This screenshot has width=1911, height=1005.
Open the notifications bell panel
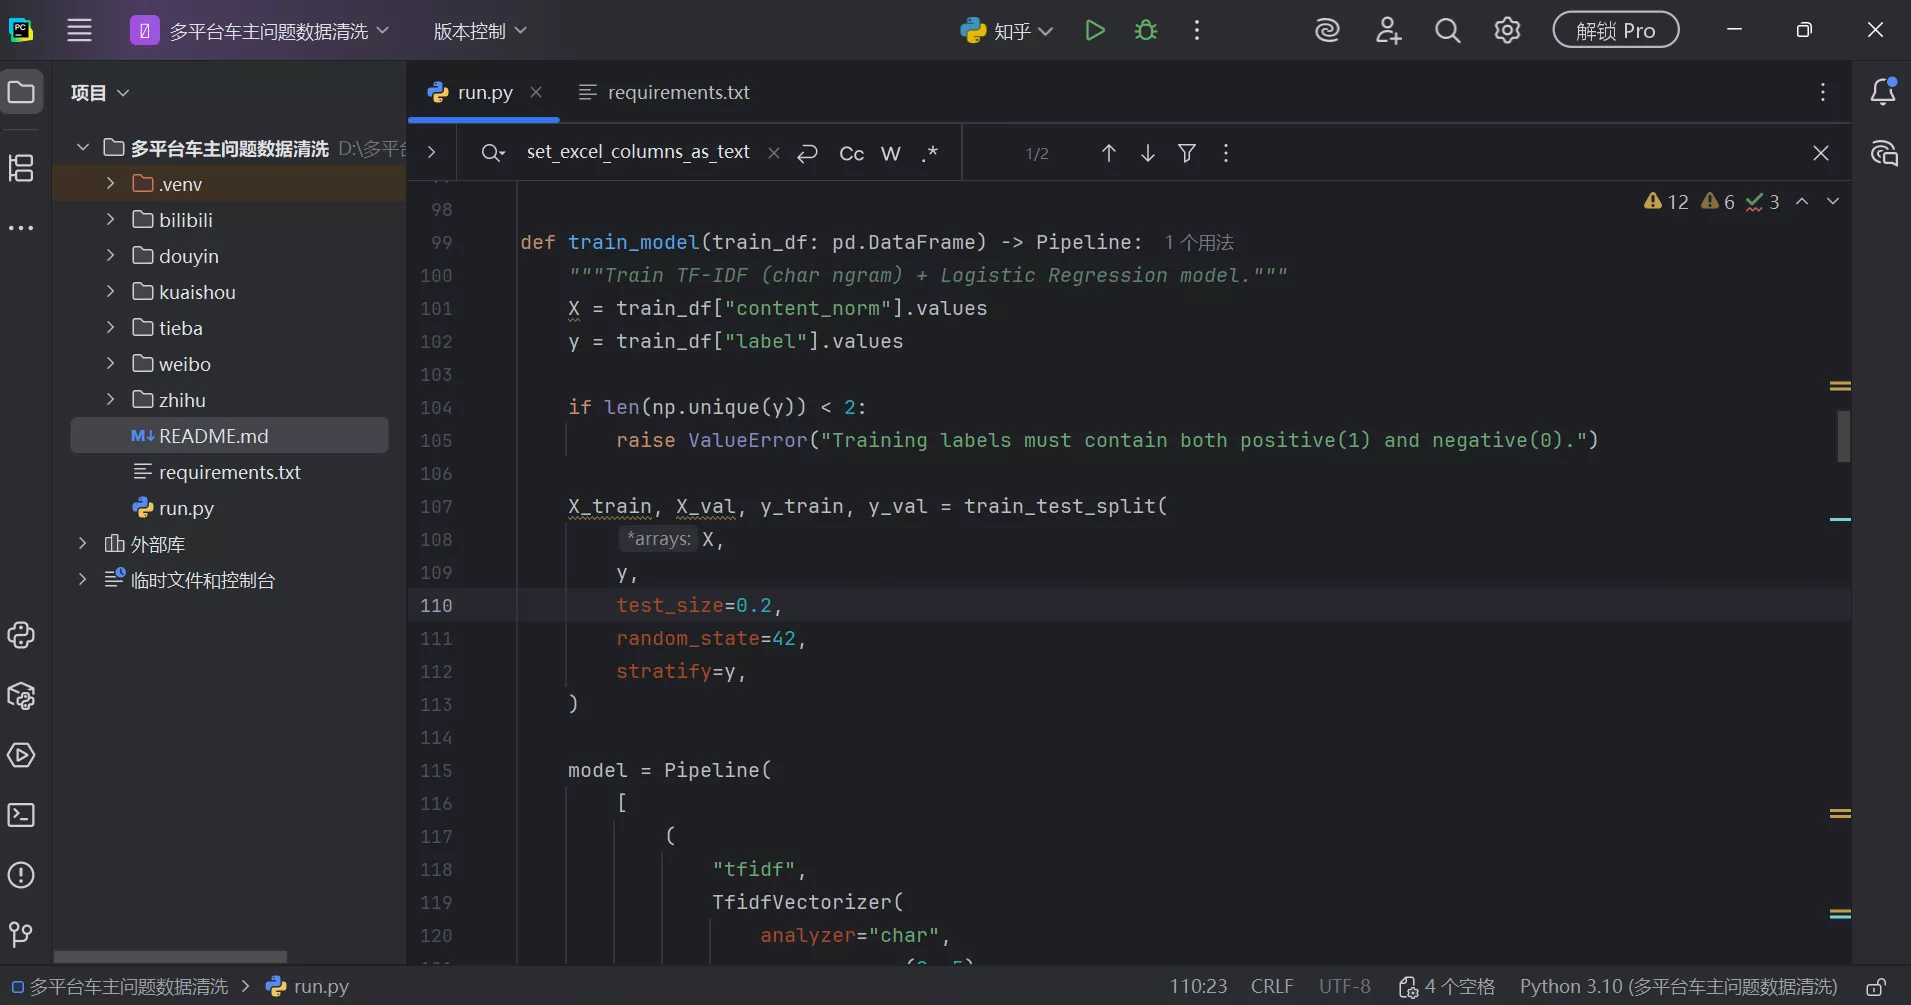point(1883,92)
